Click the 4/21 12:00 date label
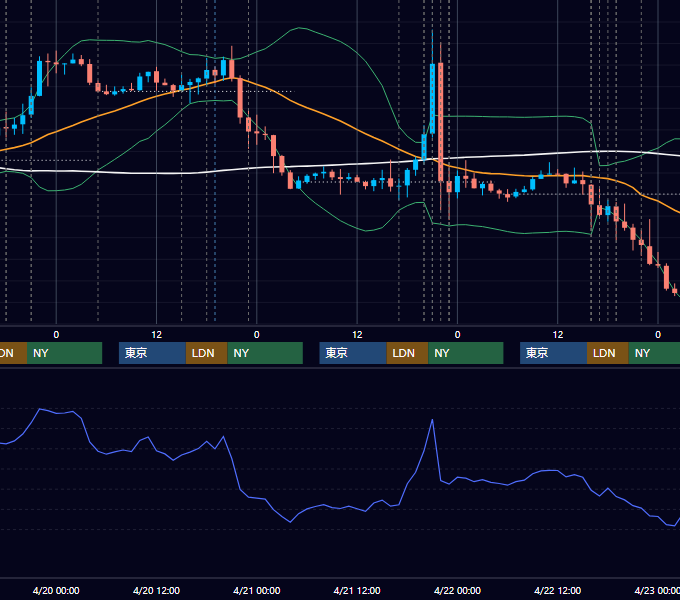 click(357, 590)
